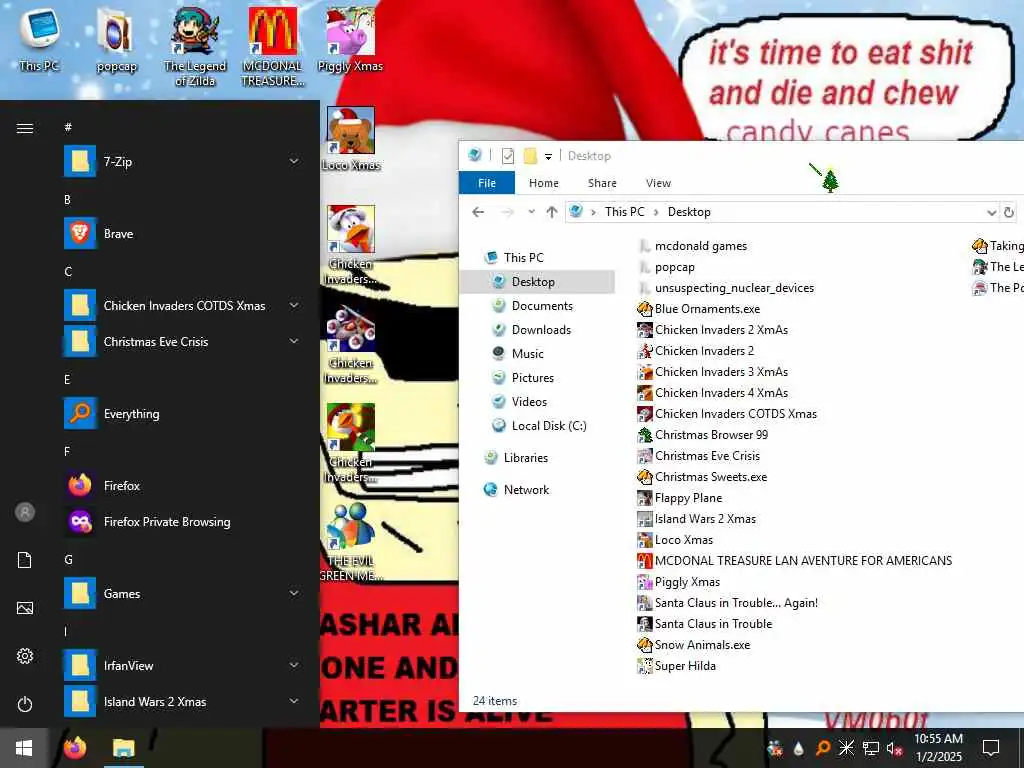Open Firefox from the taskbar
Viewport: 1024px width, 768px height.
coord(74,748)
